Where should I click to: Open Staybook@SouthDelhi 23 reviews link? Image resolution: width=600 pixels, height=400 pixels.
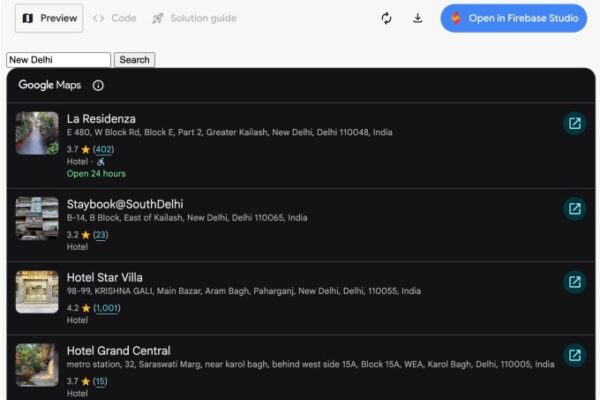pos(100,235)
